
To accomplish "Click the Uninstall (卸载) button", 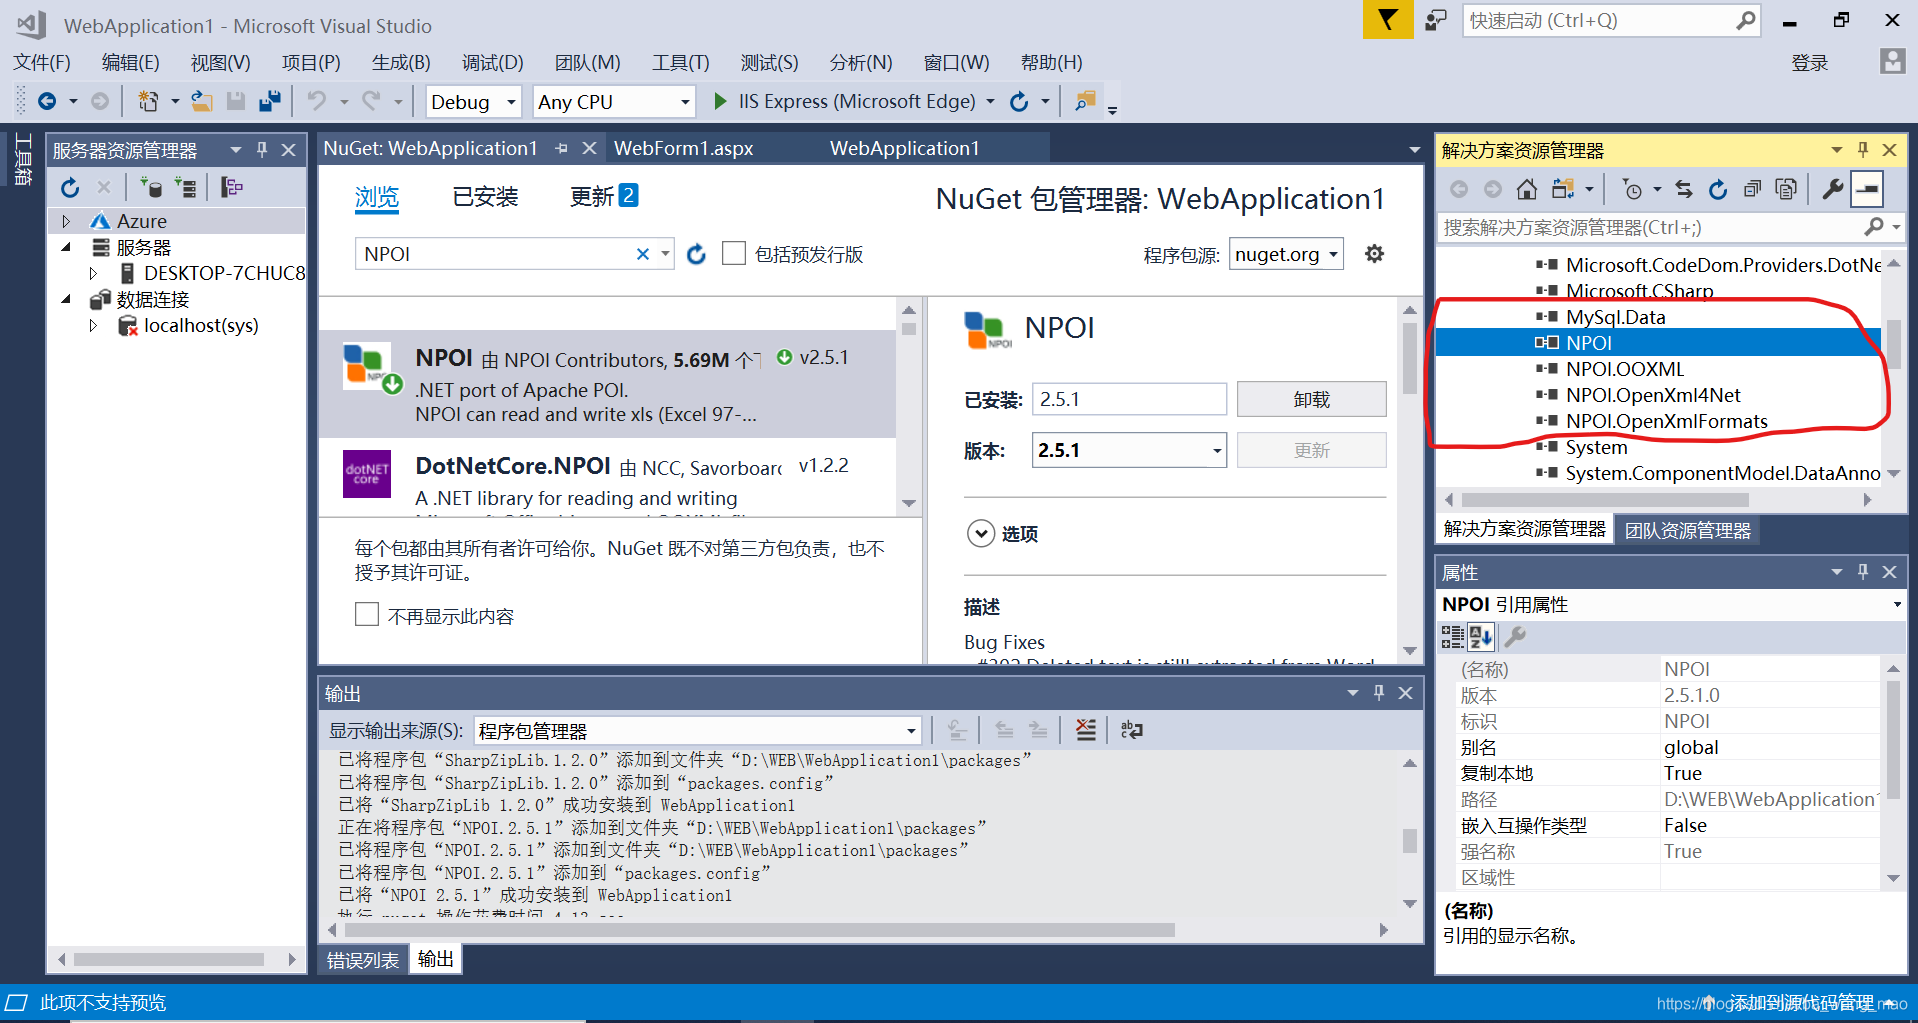I will coord(1311,399).
